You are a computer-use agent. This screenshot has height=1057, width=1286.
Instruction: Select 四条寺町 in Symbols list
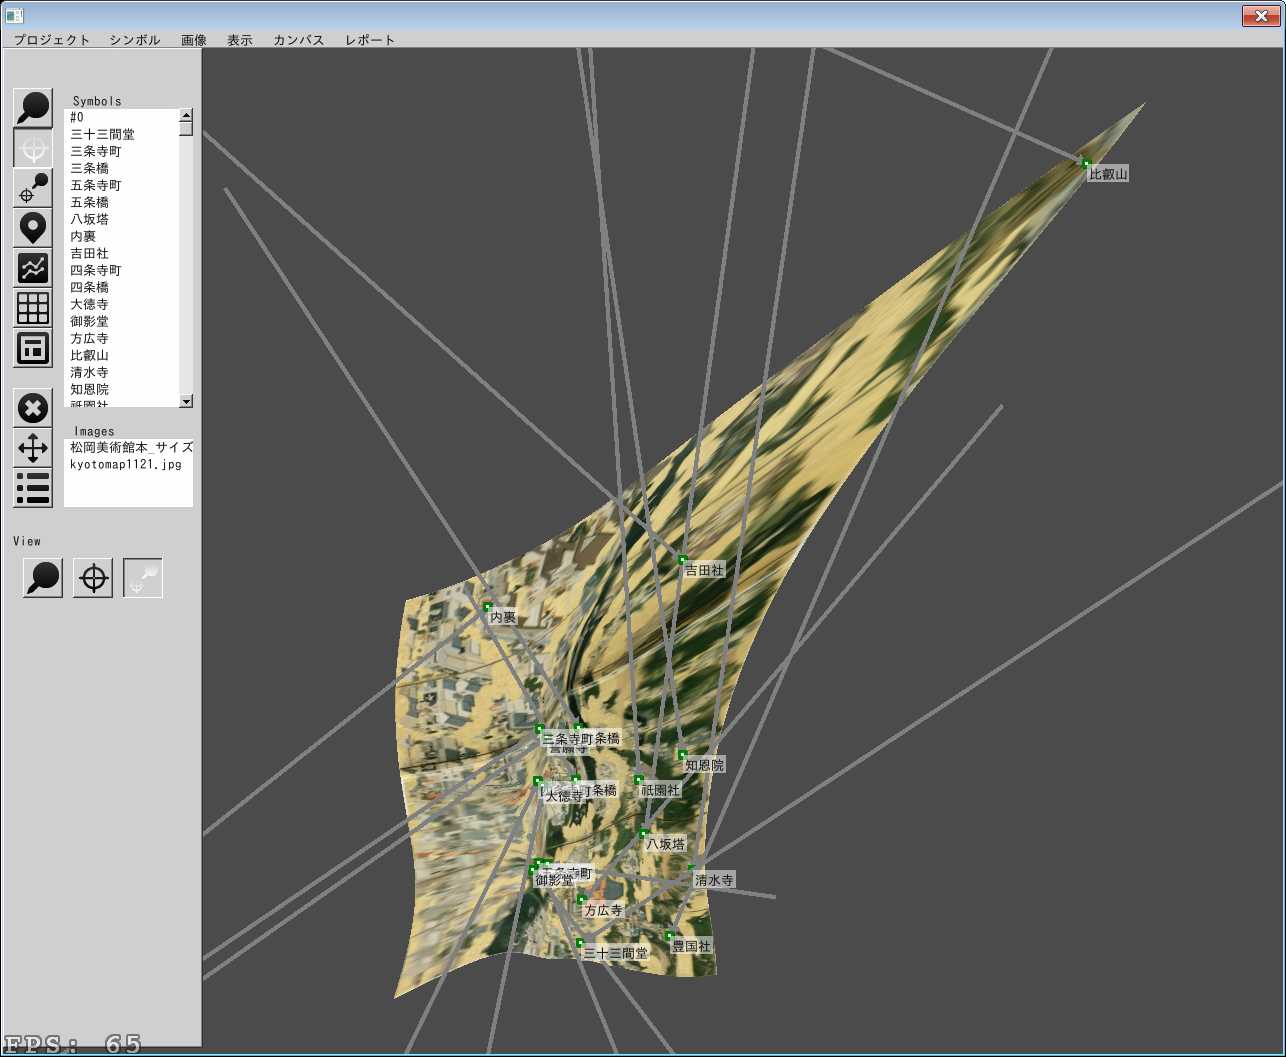tap(121, 270)
